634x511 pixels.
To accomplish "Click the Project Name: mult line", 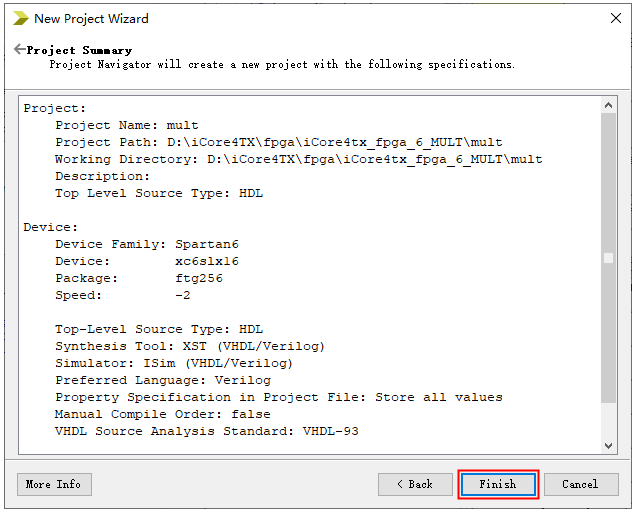I will click(x=126, y=125).
